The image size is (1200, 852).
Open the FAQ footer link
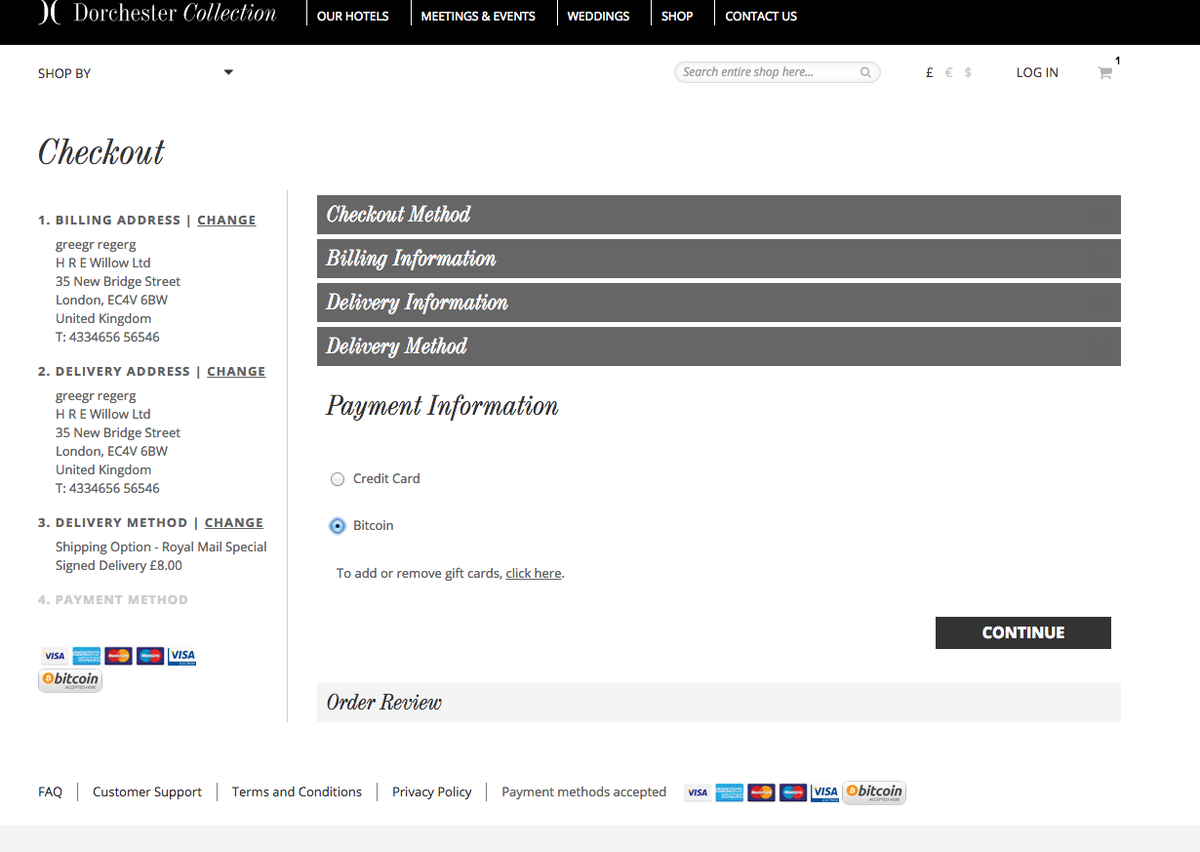50,792
